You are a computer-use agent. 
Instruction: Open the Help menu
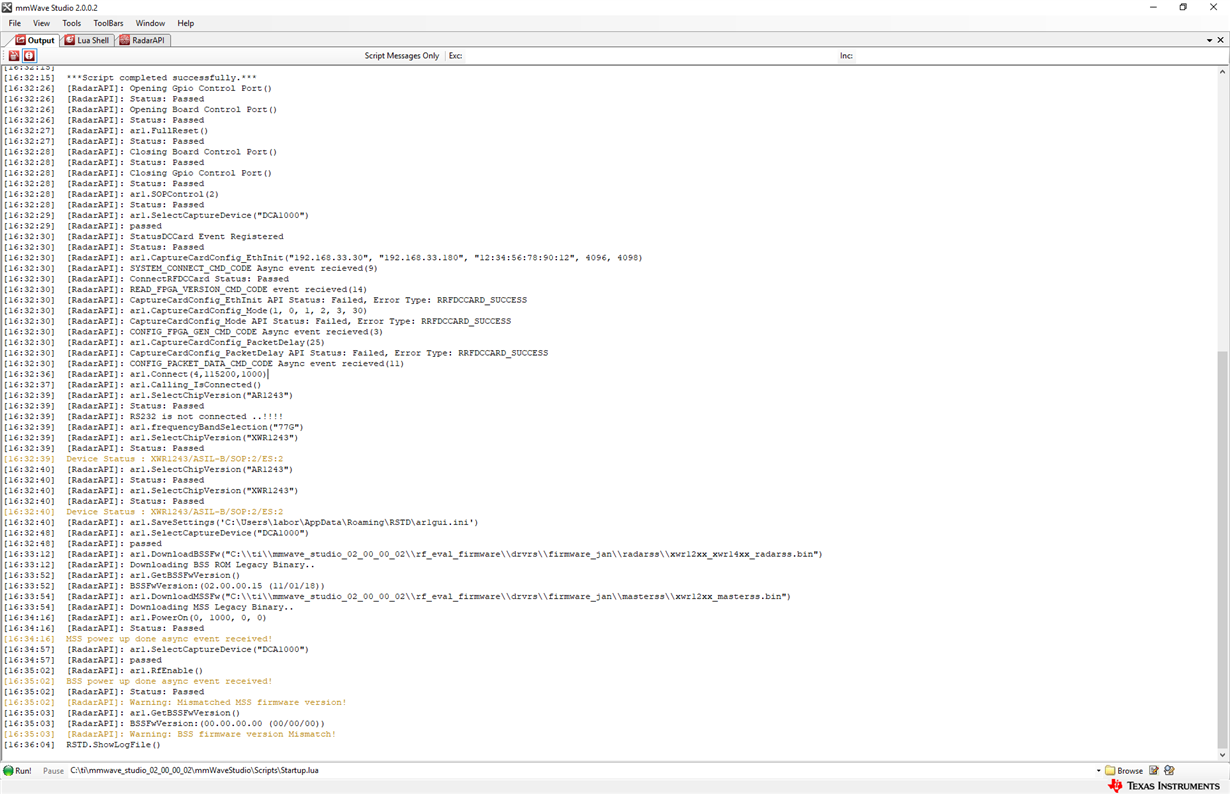point(186,23)
